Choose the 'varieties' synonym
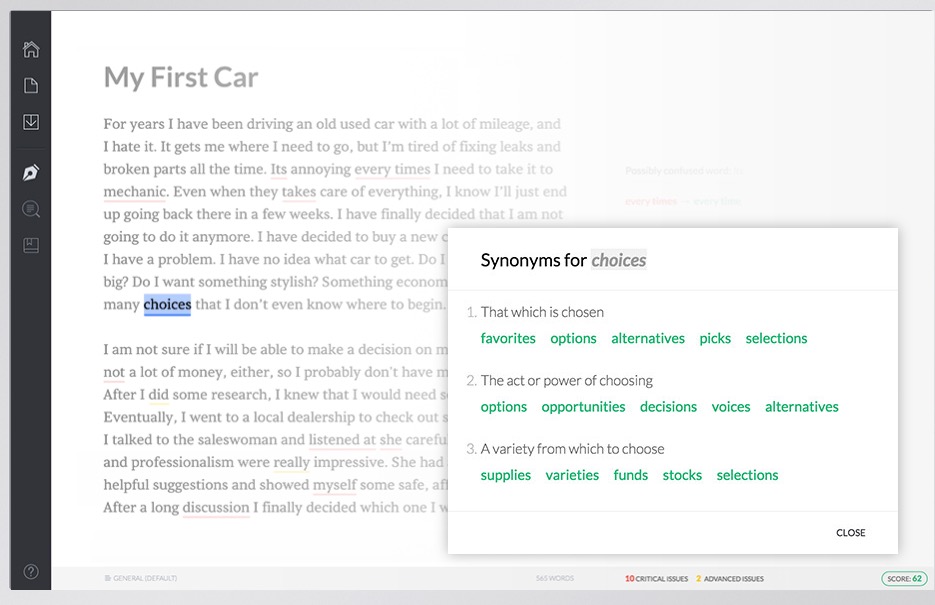The image size is (935, 605). point(572,475)
